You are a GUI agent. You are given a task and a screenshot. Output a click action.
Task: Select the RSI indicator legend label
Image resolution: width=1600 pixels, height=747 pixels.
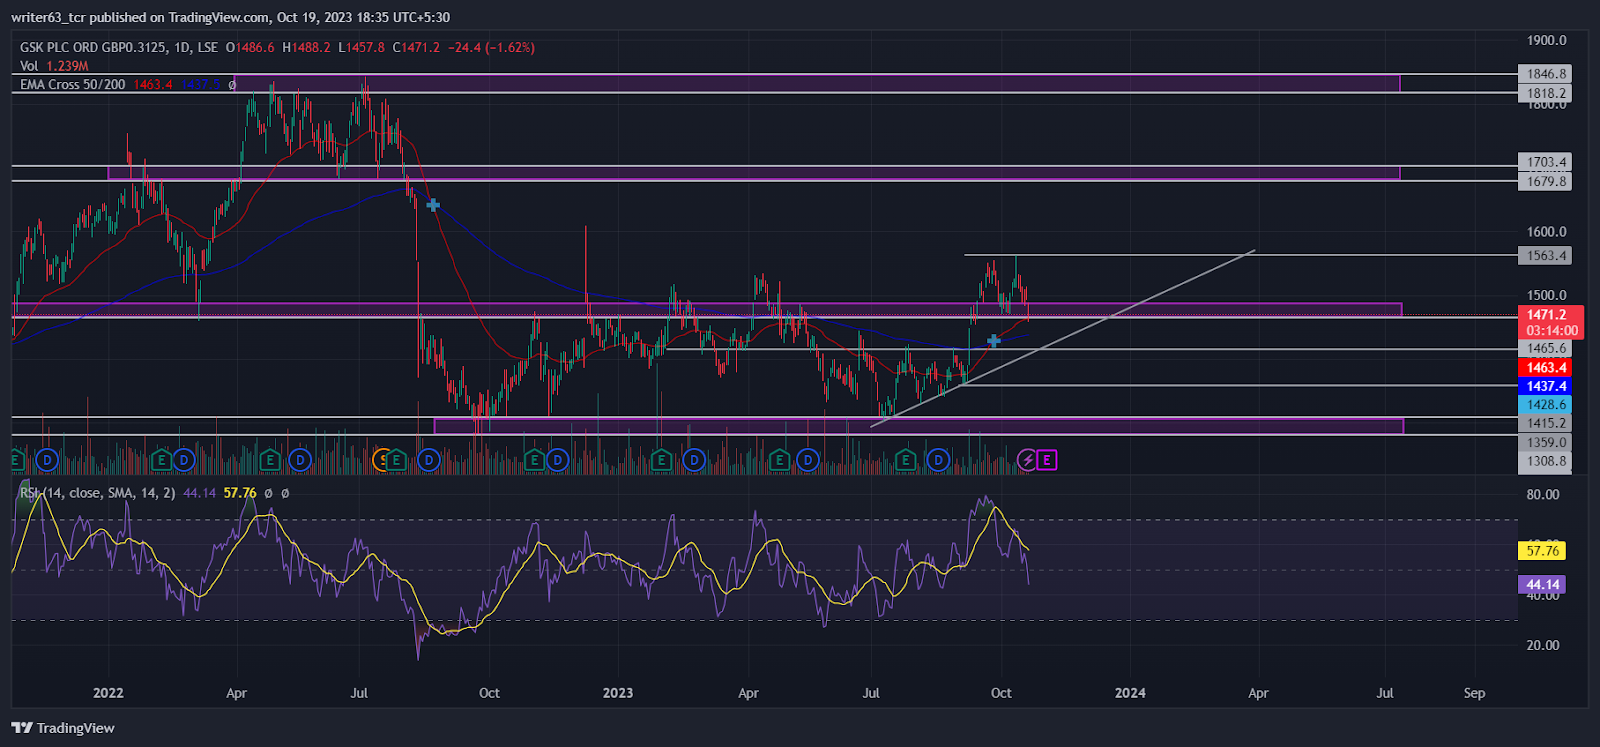click(x=97, y=493)
